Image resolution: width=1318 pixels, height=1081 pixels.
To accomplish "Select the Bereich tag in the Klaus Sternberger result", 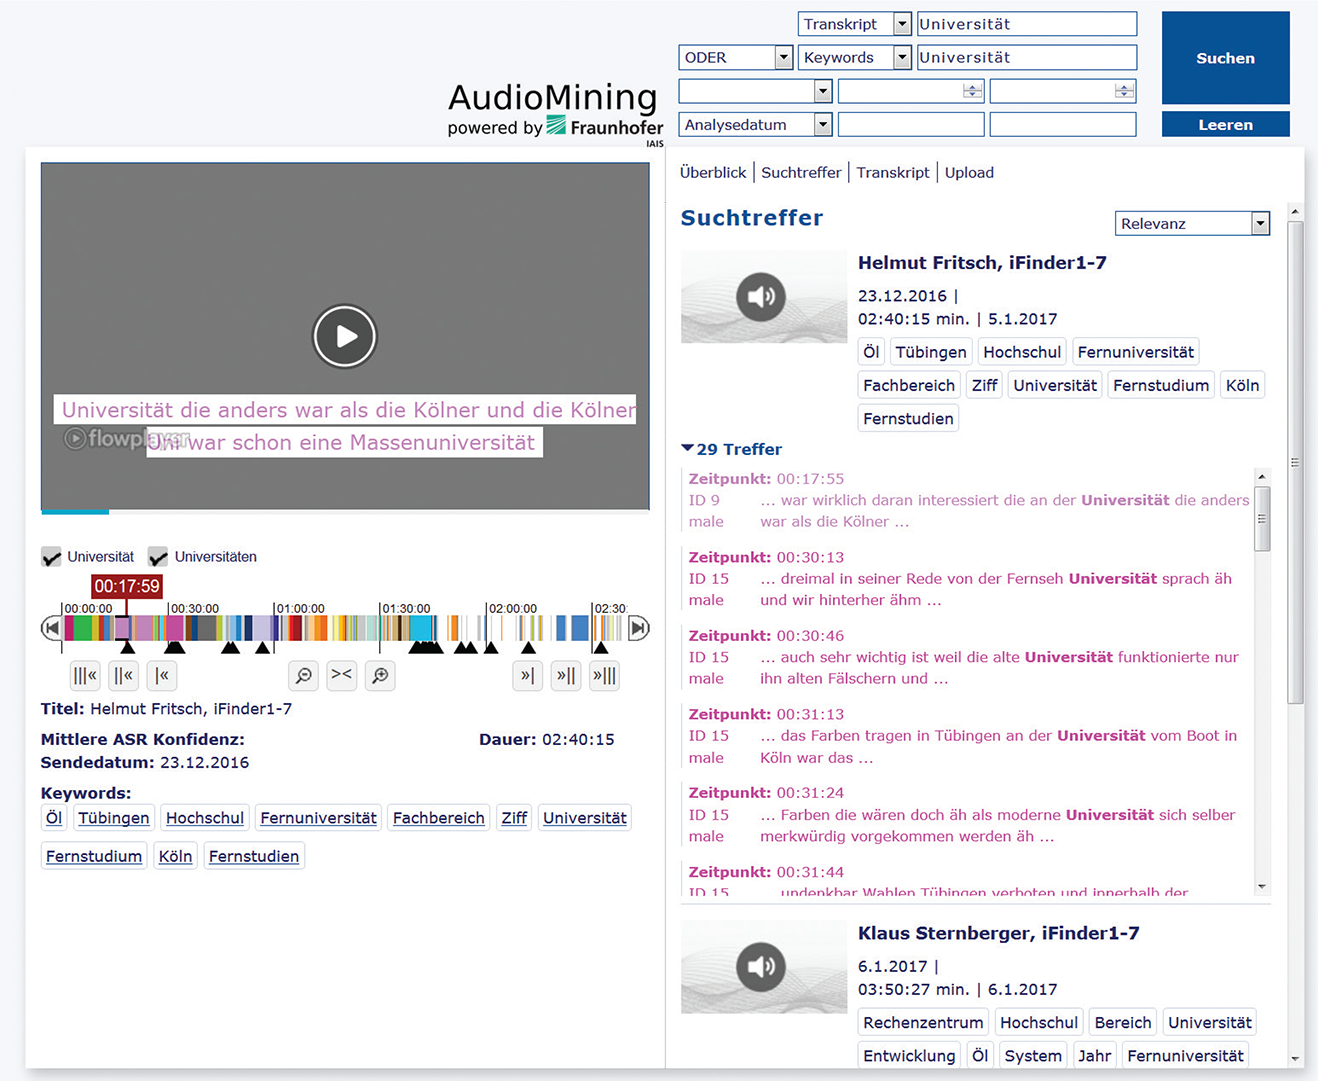I will pos(1123,1022).
